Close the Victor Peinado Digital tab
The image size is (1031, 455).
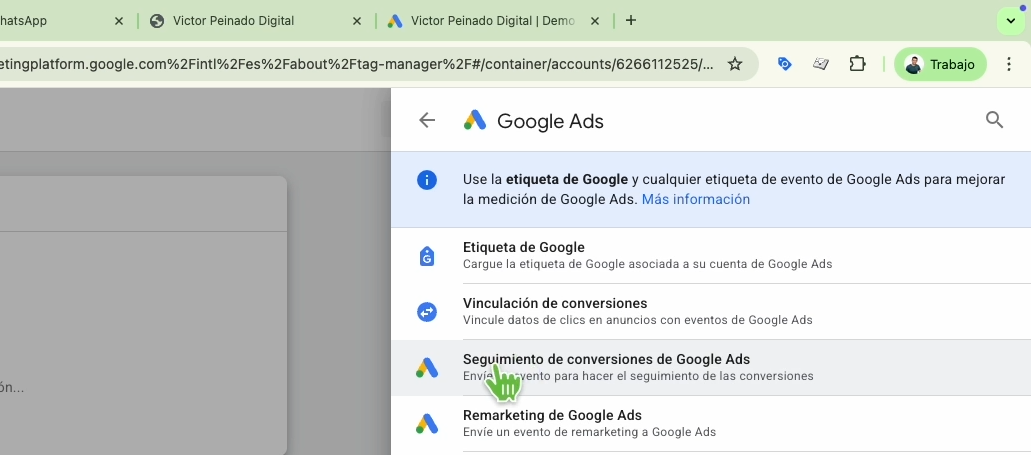357,21
